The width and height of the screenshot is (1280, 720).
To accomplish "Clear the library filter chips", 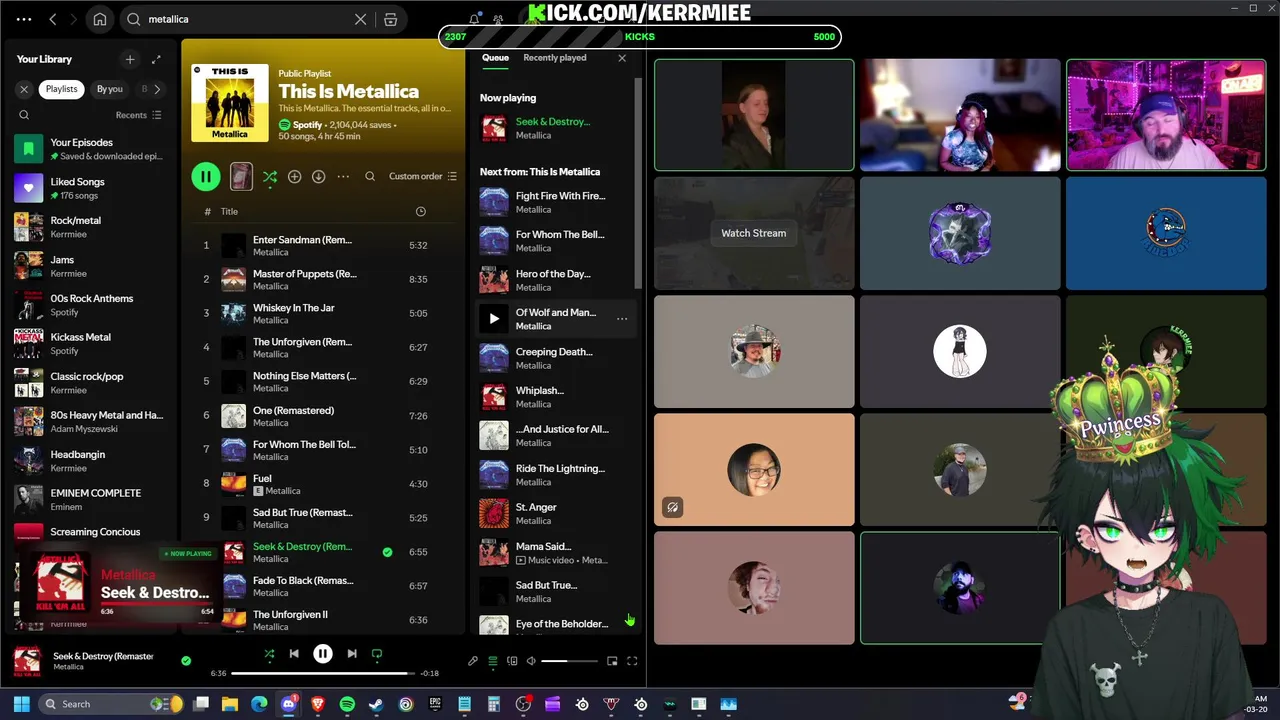I will point(24,89).
